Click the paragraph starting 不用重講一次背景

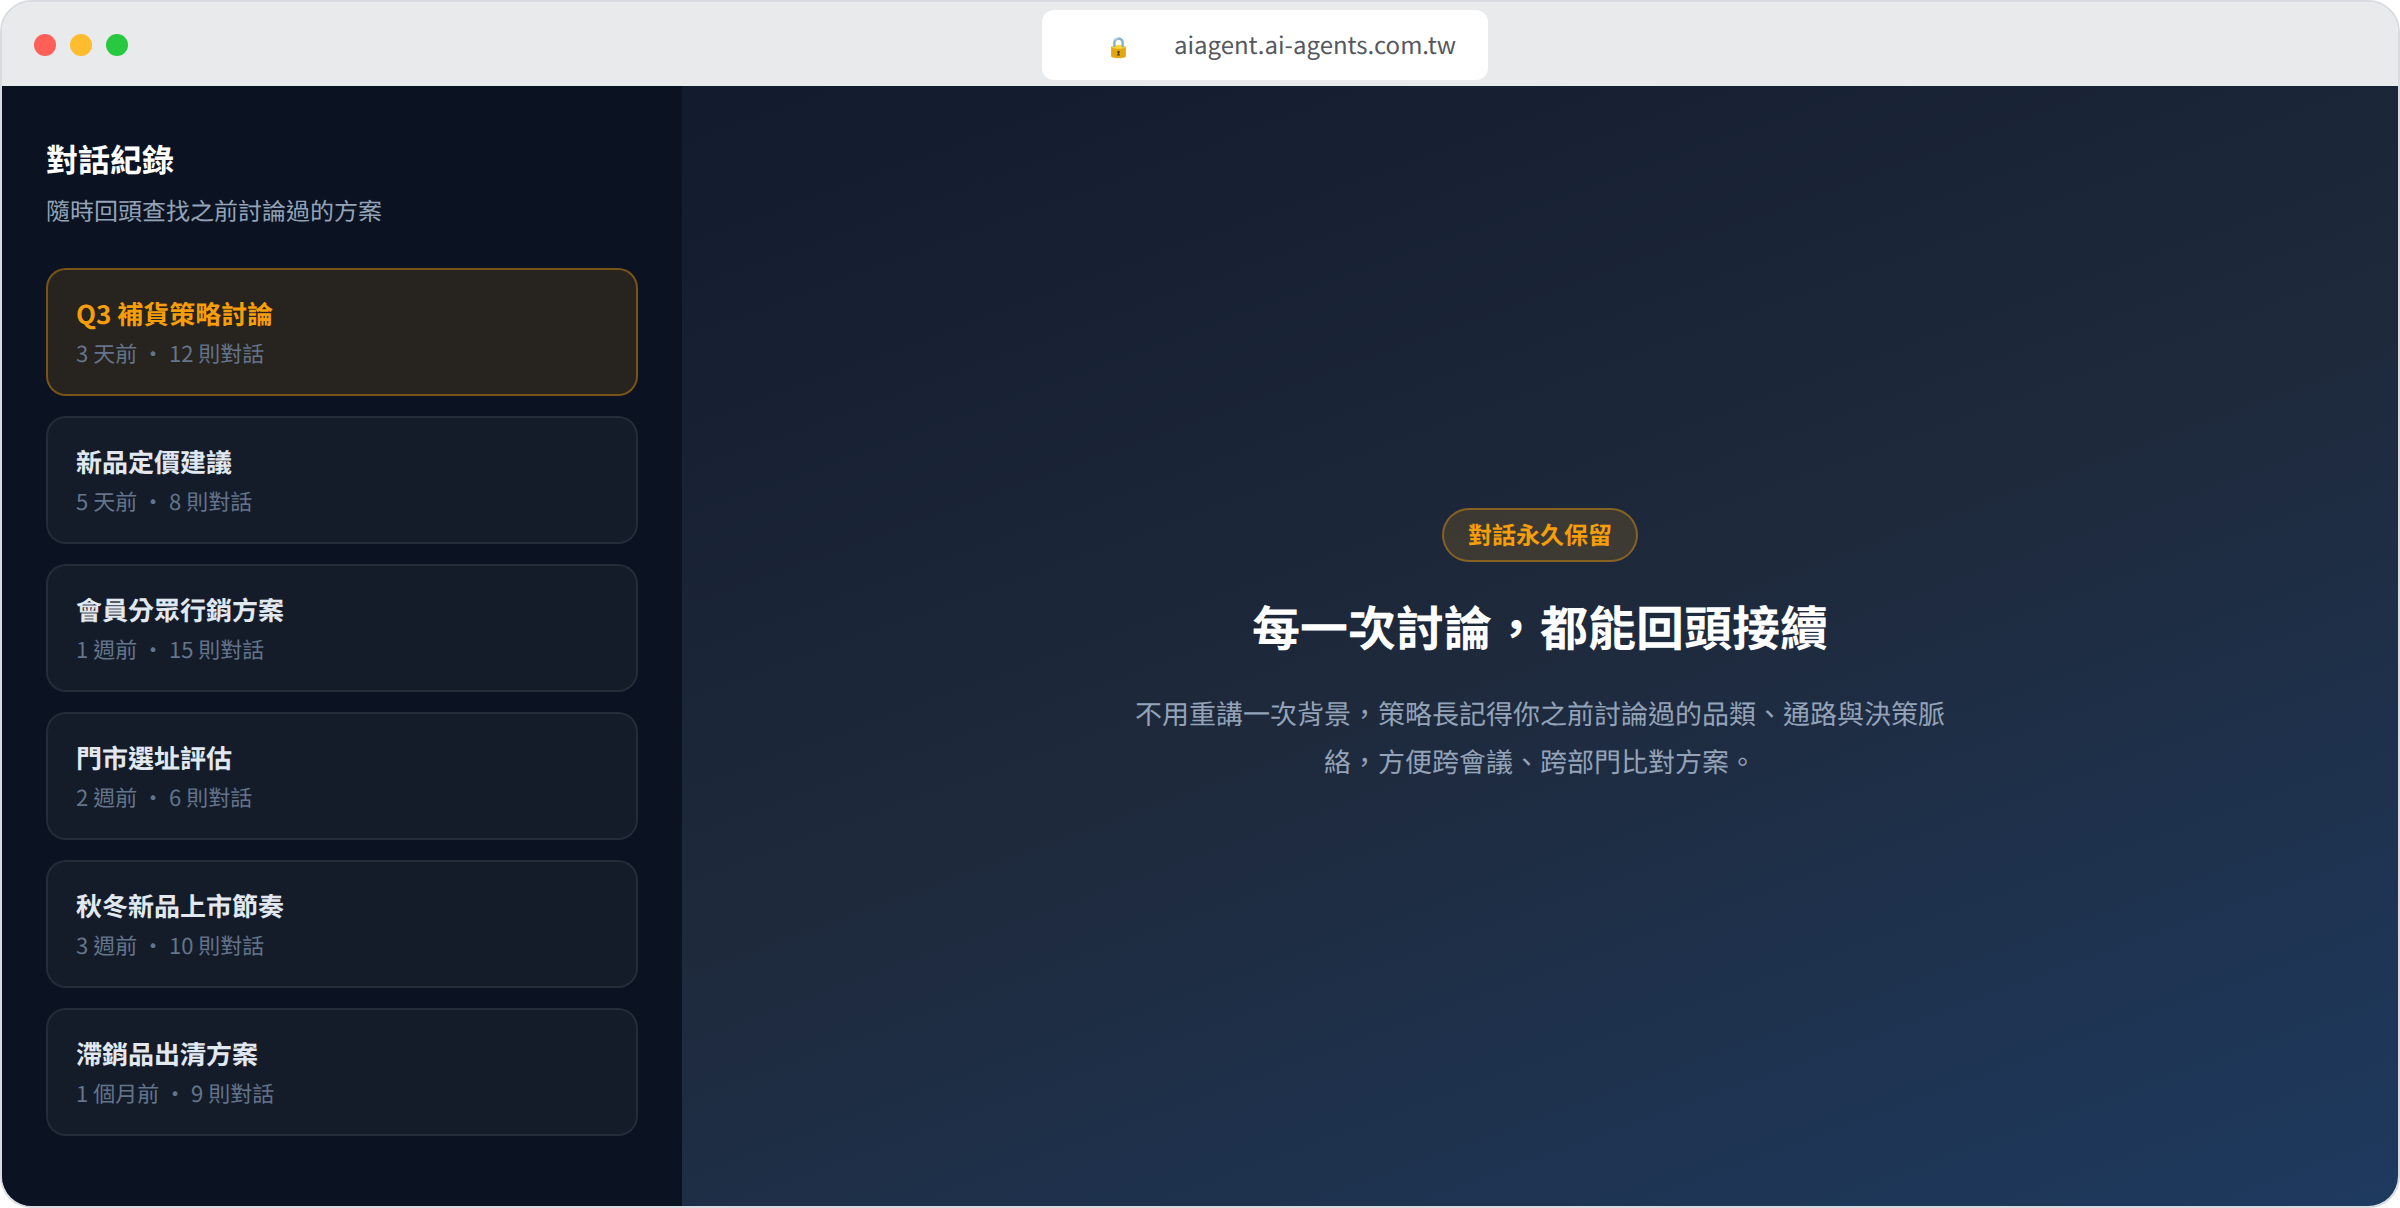[x=1539, y=738]
